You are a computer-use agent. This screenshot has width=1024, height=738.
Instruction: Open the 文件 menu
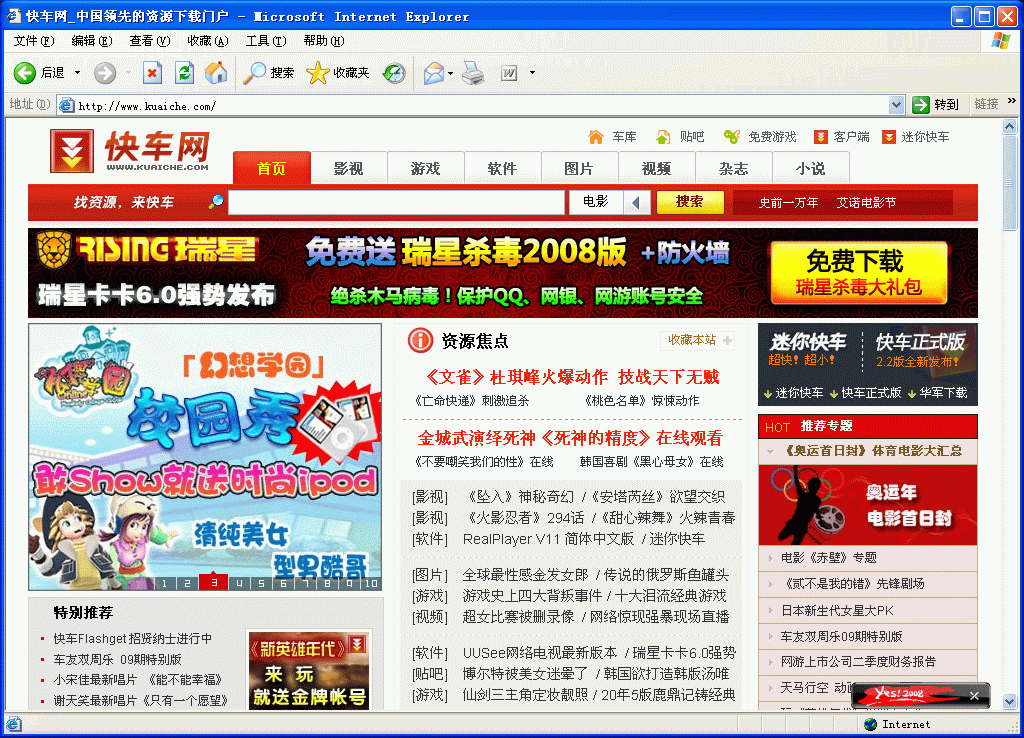33,40
